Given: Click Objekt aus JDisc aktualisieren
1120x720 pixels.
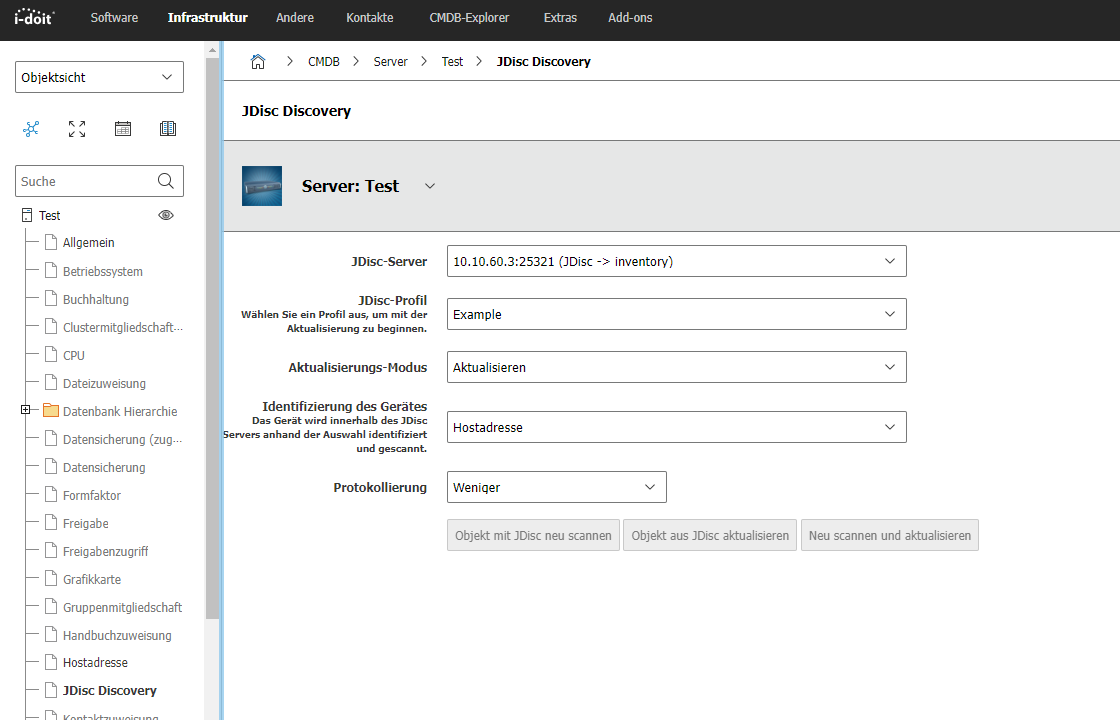Looking at the screenshot, I should [710, 535].
